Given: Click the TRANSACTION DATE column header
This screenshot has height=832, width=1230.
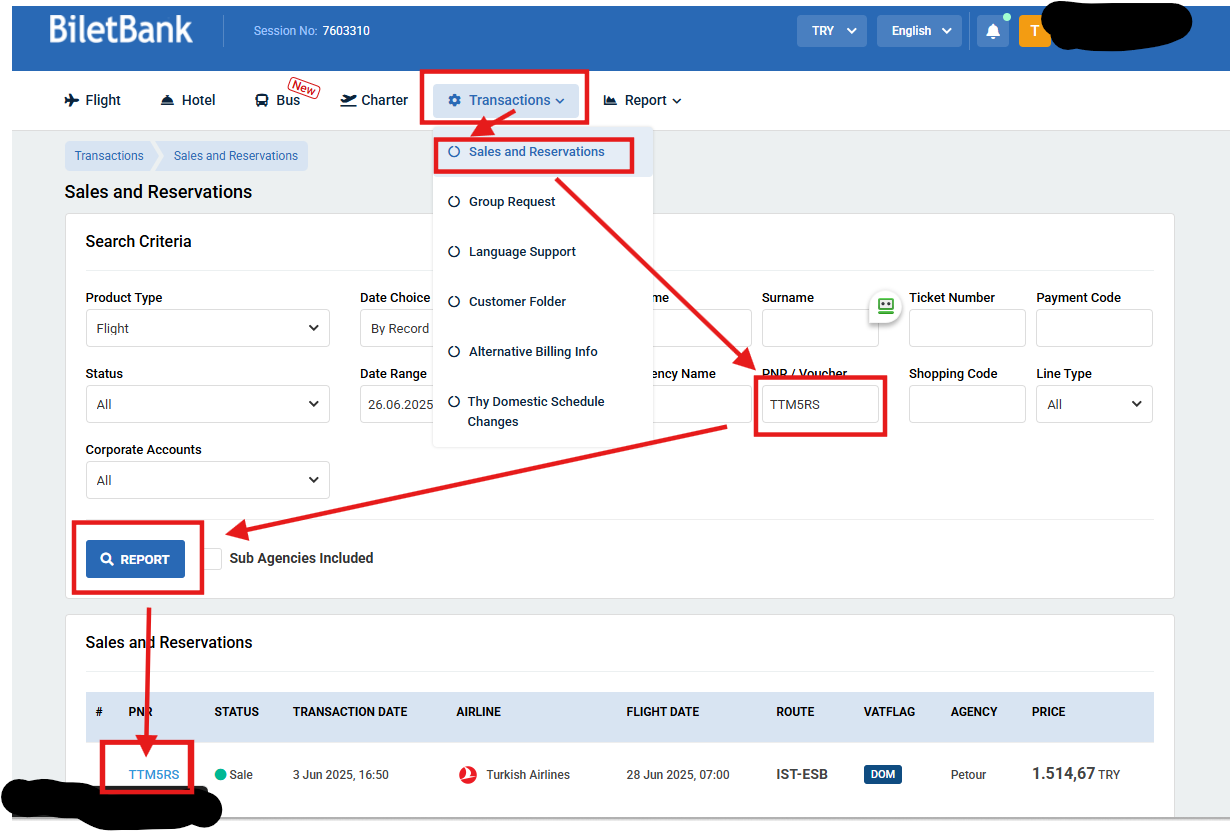Looking at the screenshot, I should [x=350, y=712].
